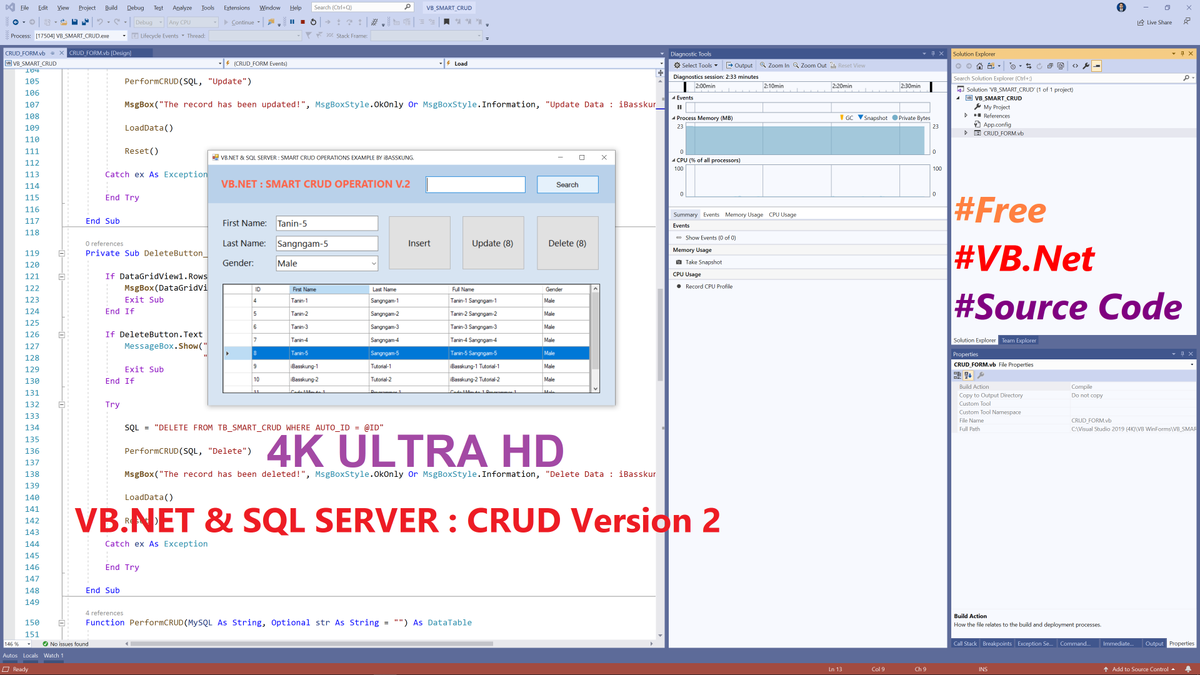Click the Preview Selected Items icon in Solution Explorer
The height and width of the screenshot is (675, 1200).
tap(1097, 66)
